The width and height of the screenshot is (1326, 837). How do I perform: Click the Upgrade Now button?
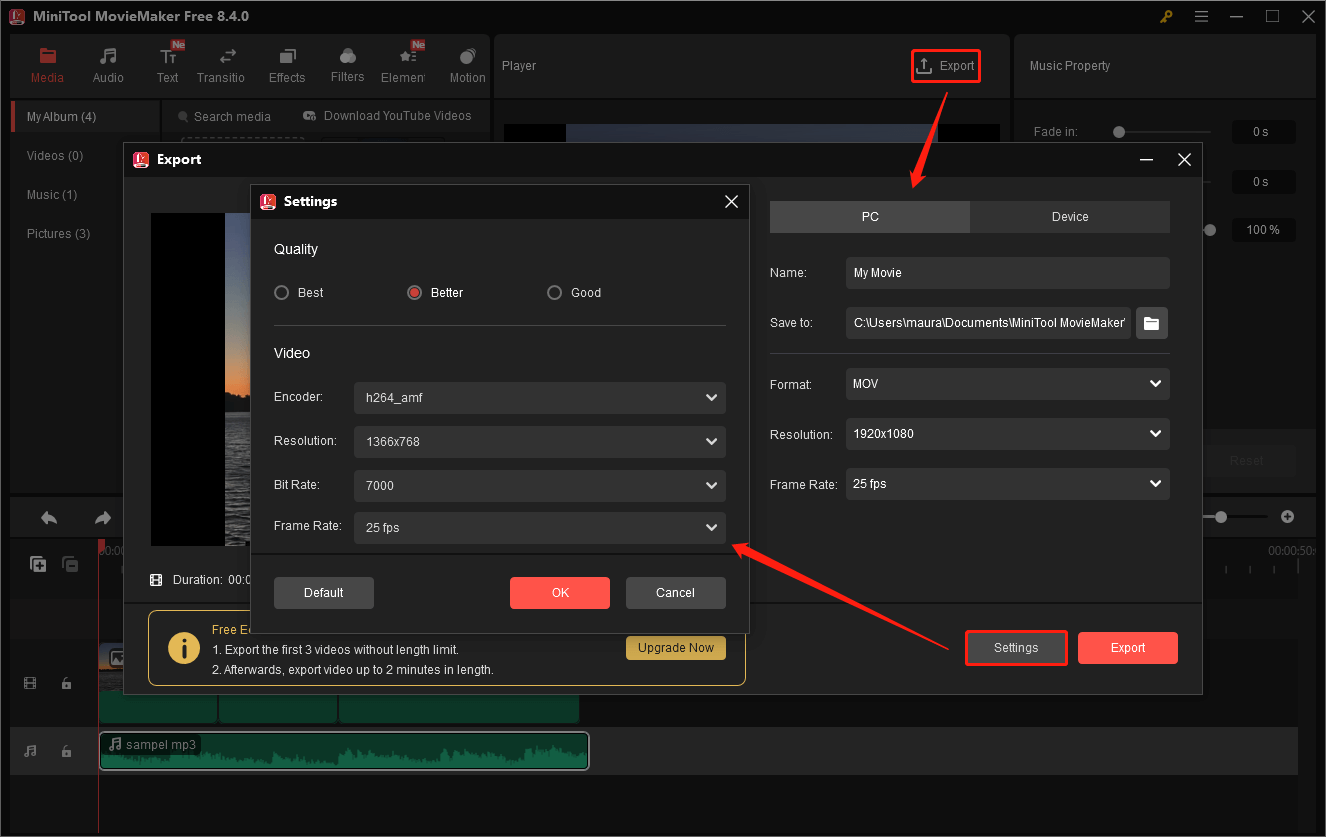point(675,647)
